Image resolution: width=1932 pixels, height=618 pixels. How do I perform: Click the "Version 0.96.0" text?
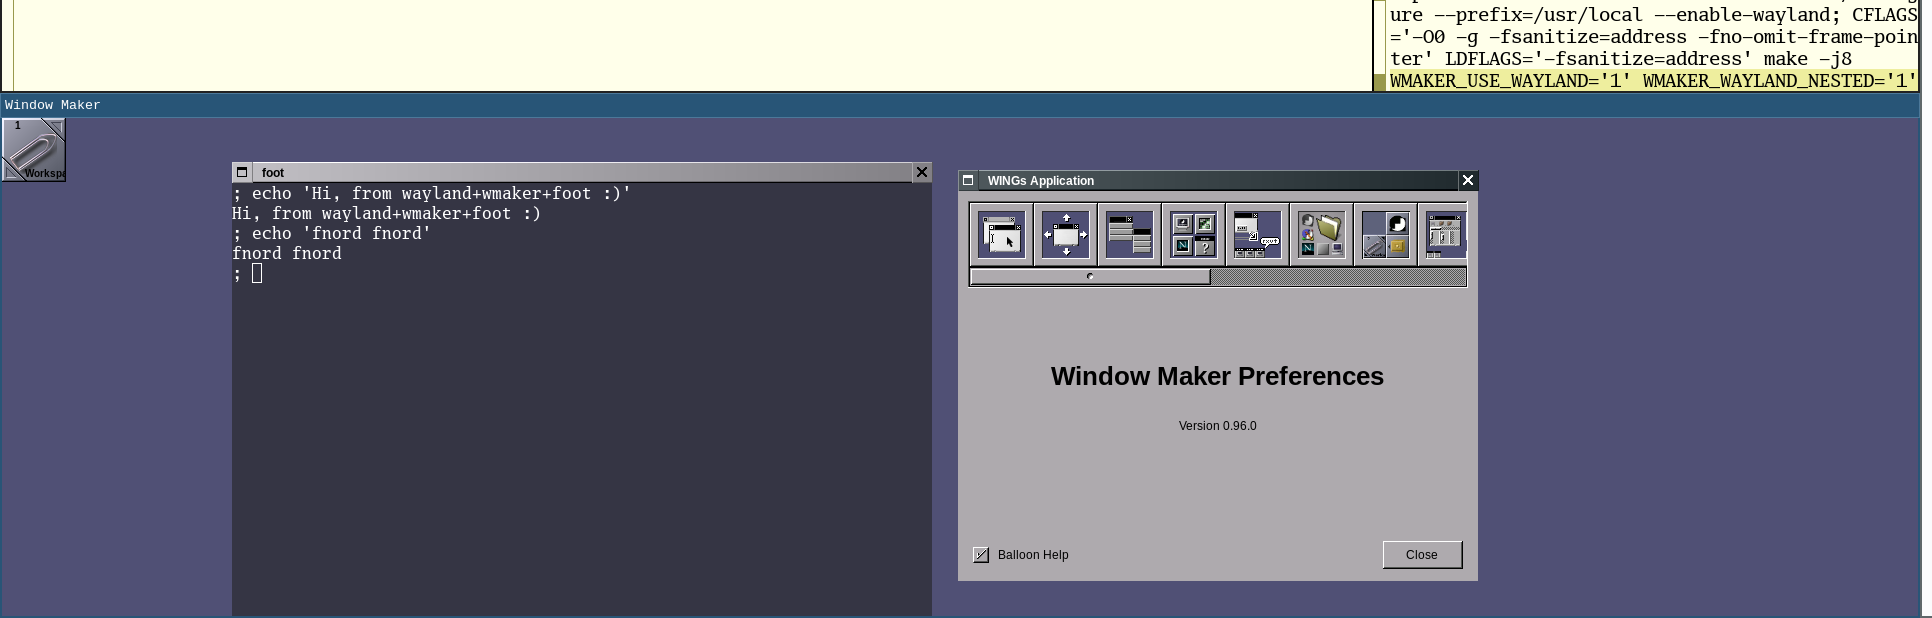1217,426
